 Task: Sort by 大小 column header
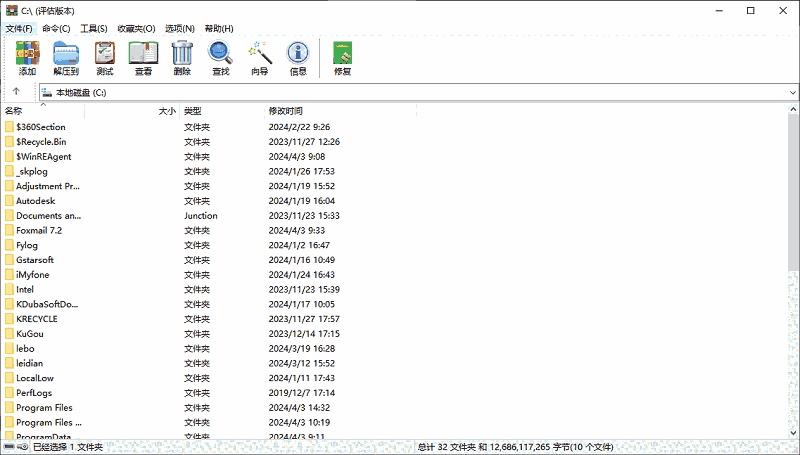[132, 111]
